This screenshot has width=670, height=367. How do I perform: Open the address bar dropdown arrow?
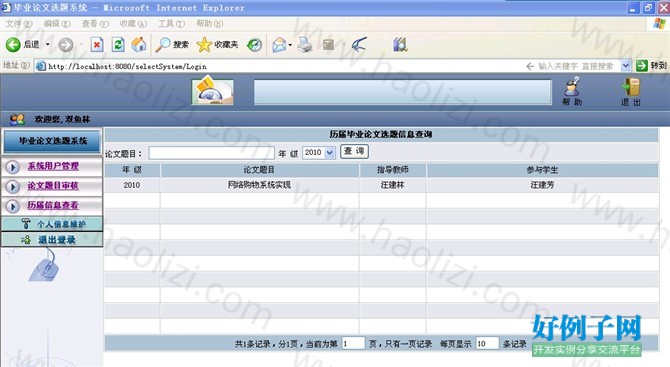pos(626,65)
